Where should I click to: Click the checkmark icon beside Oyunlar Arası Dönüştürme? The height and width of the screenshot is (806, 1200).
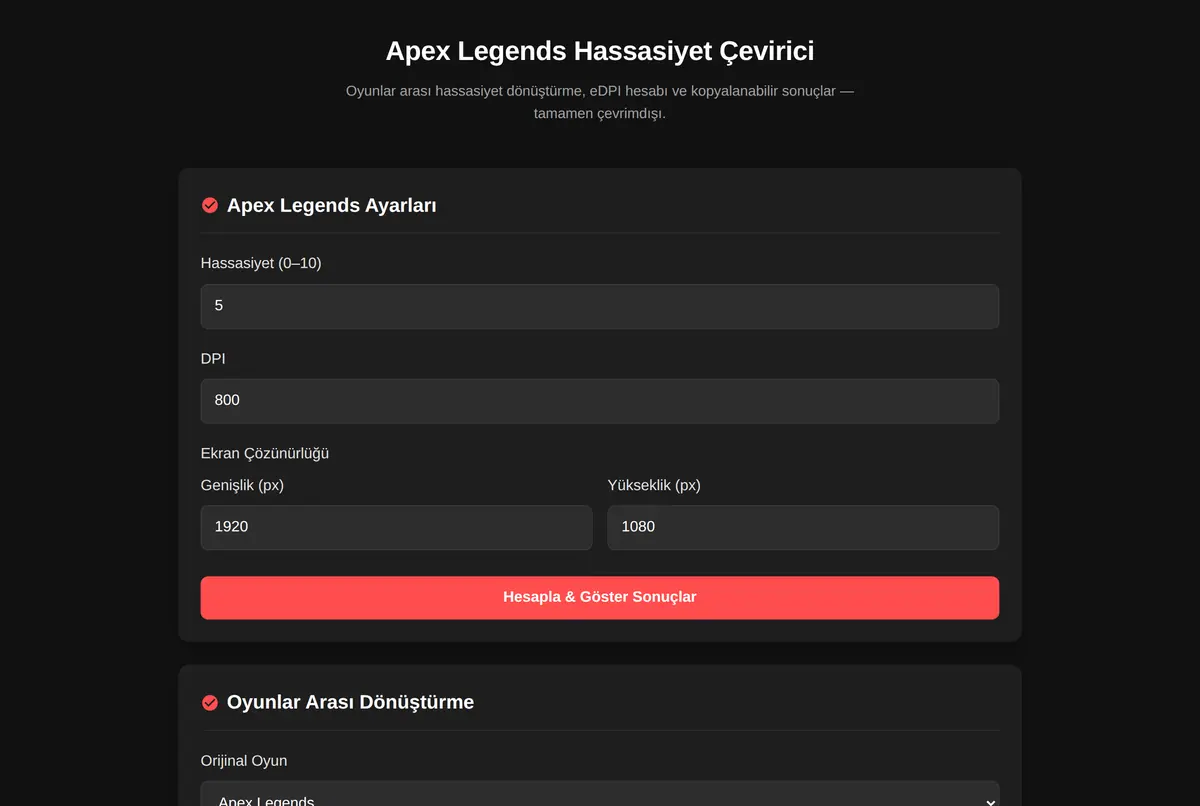point(210,702)
